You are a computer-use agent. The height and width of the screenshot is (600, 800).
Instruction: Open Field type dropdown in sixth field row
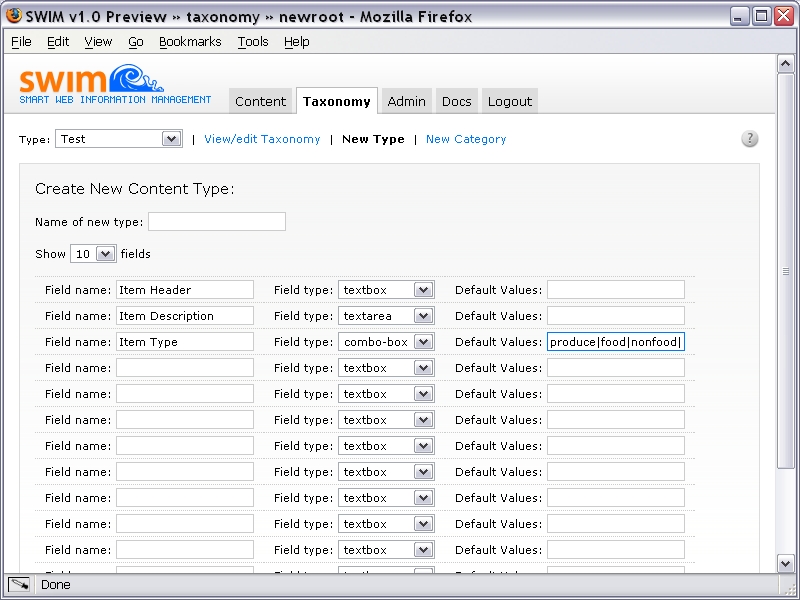[x=386, y=420]
